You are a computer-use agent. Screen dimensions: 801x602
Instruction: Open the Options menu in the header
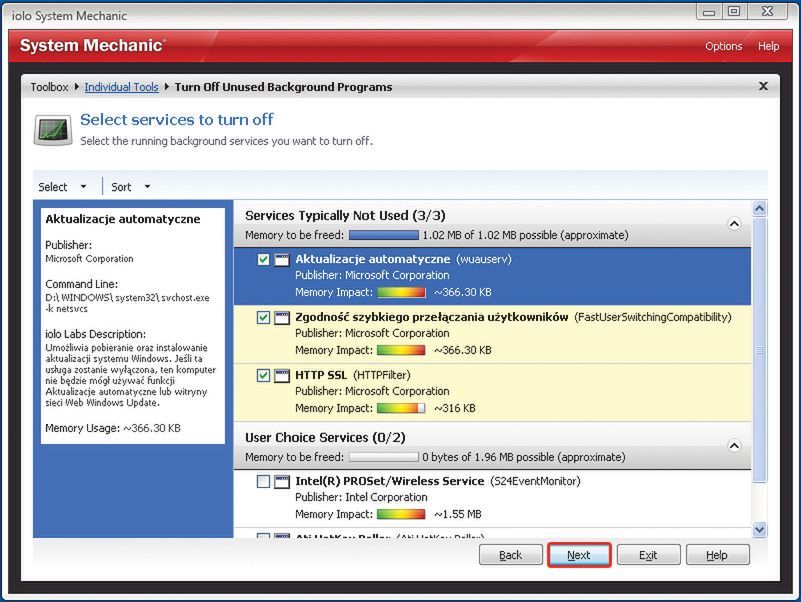click(x=723, y=46)
